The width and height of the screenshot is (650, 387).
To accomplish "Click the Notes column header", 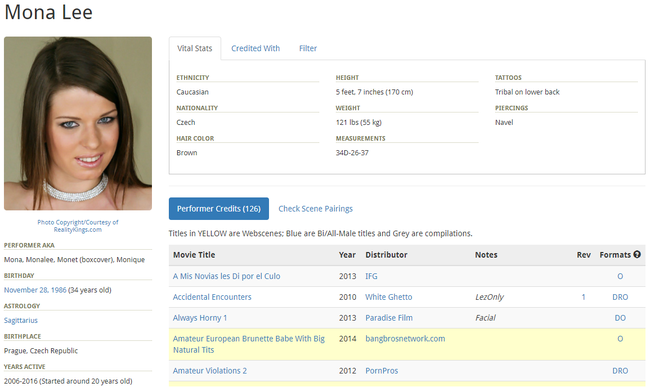I will pyautogui.click(x=486, y=255).
